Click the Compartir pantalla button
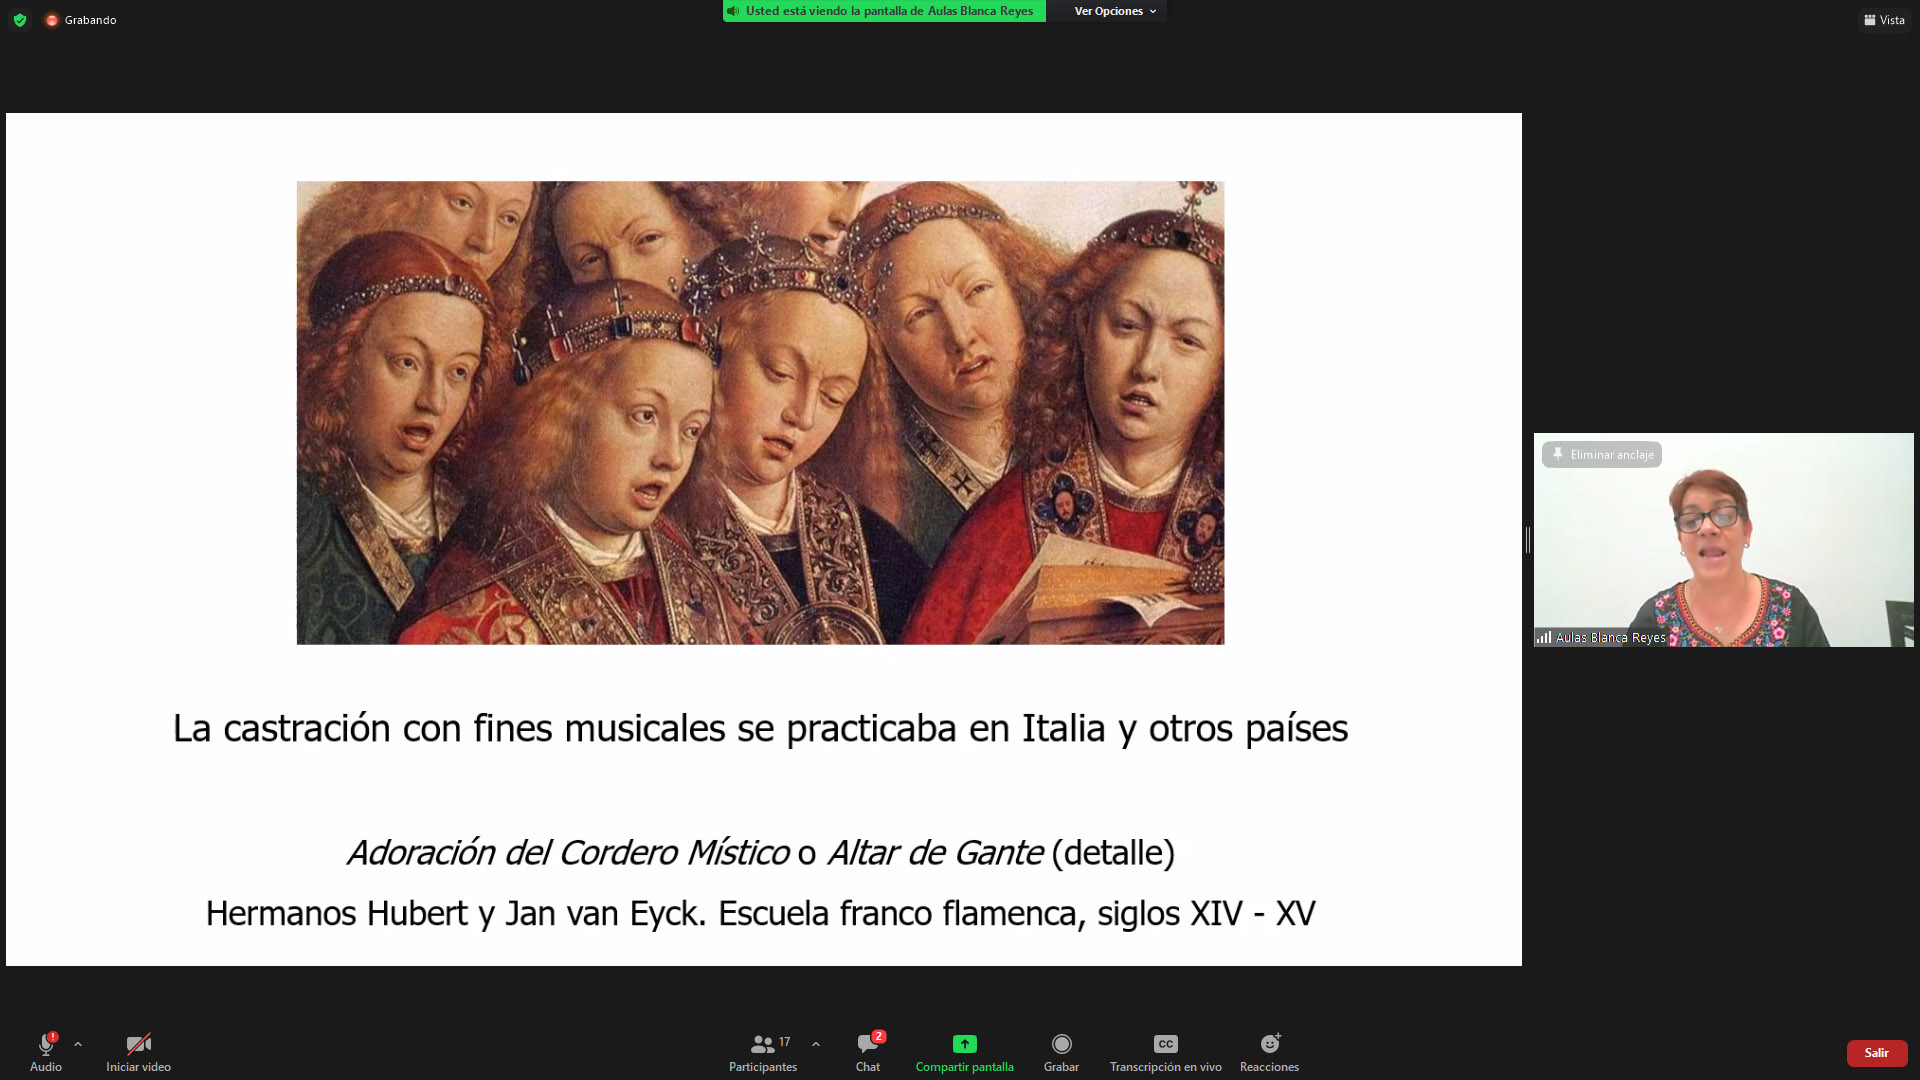This screenshot has width=1920, height=1080. tap(964, 1046)
